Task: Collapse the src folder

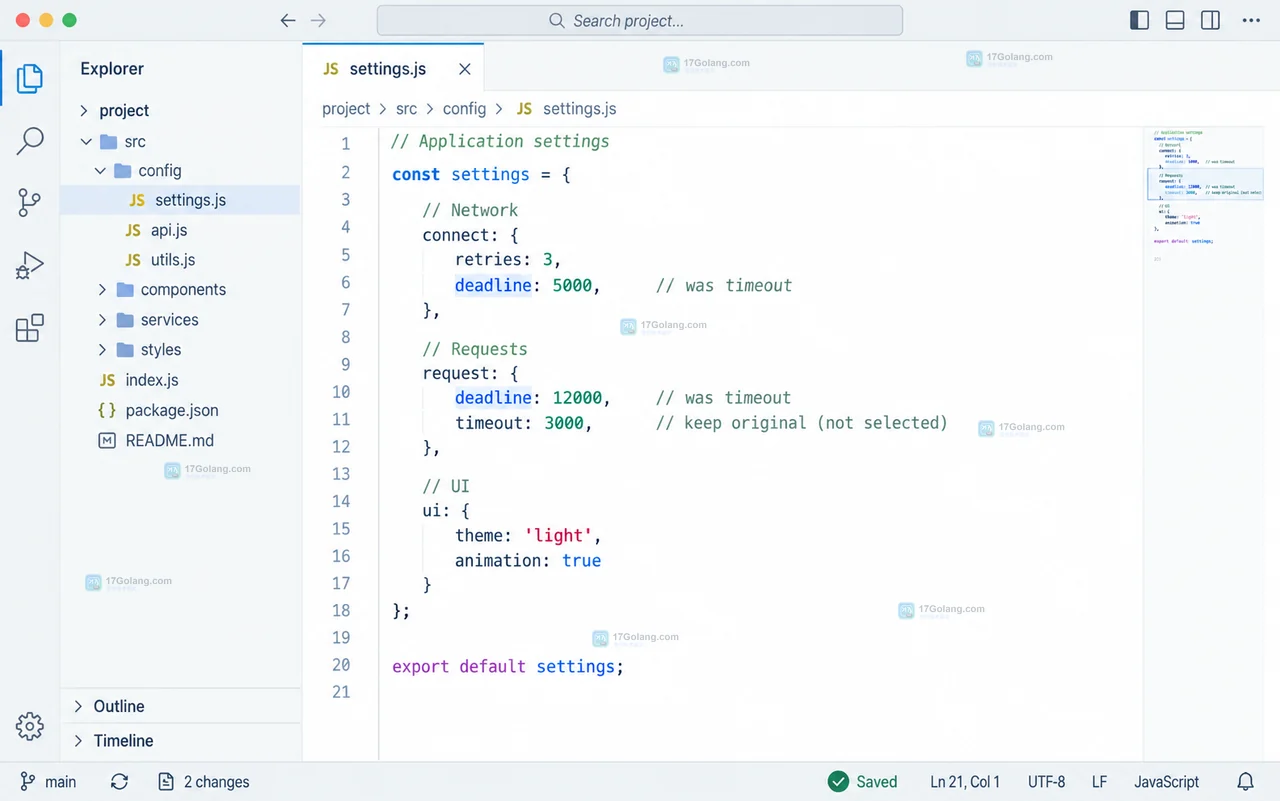Action: (86, 142)
